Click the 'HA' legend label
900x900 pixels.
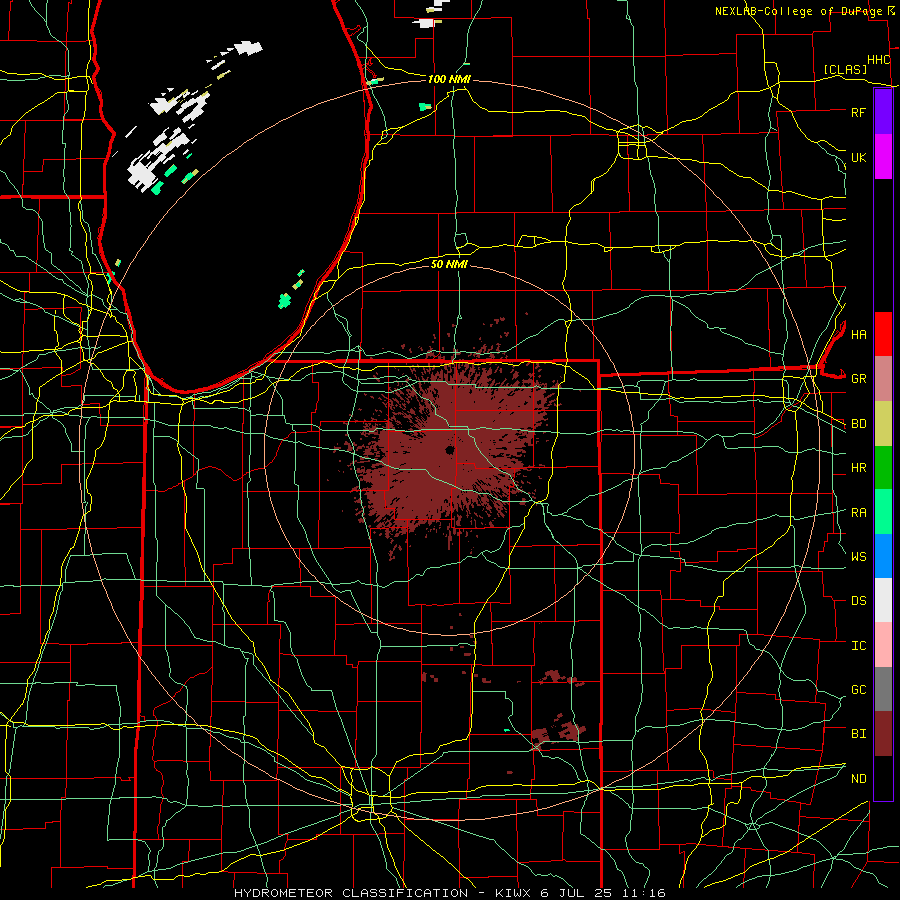858,335
